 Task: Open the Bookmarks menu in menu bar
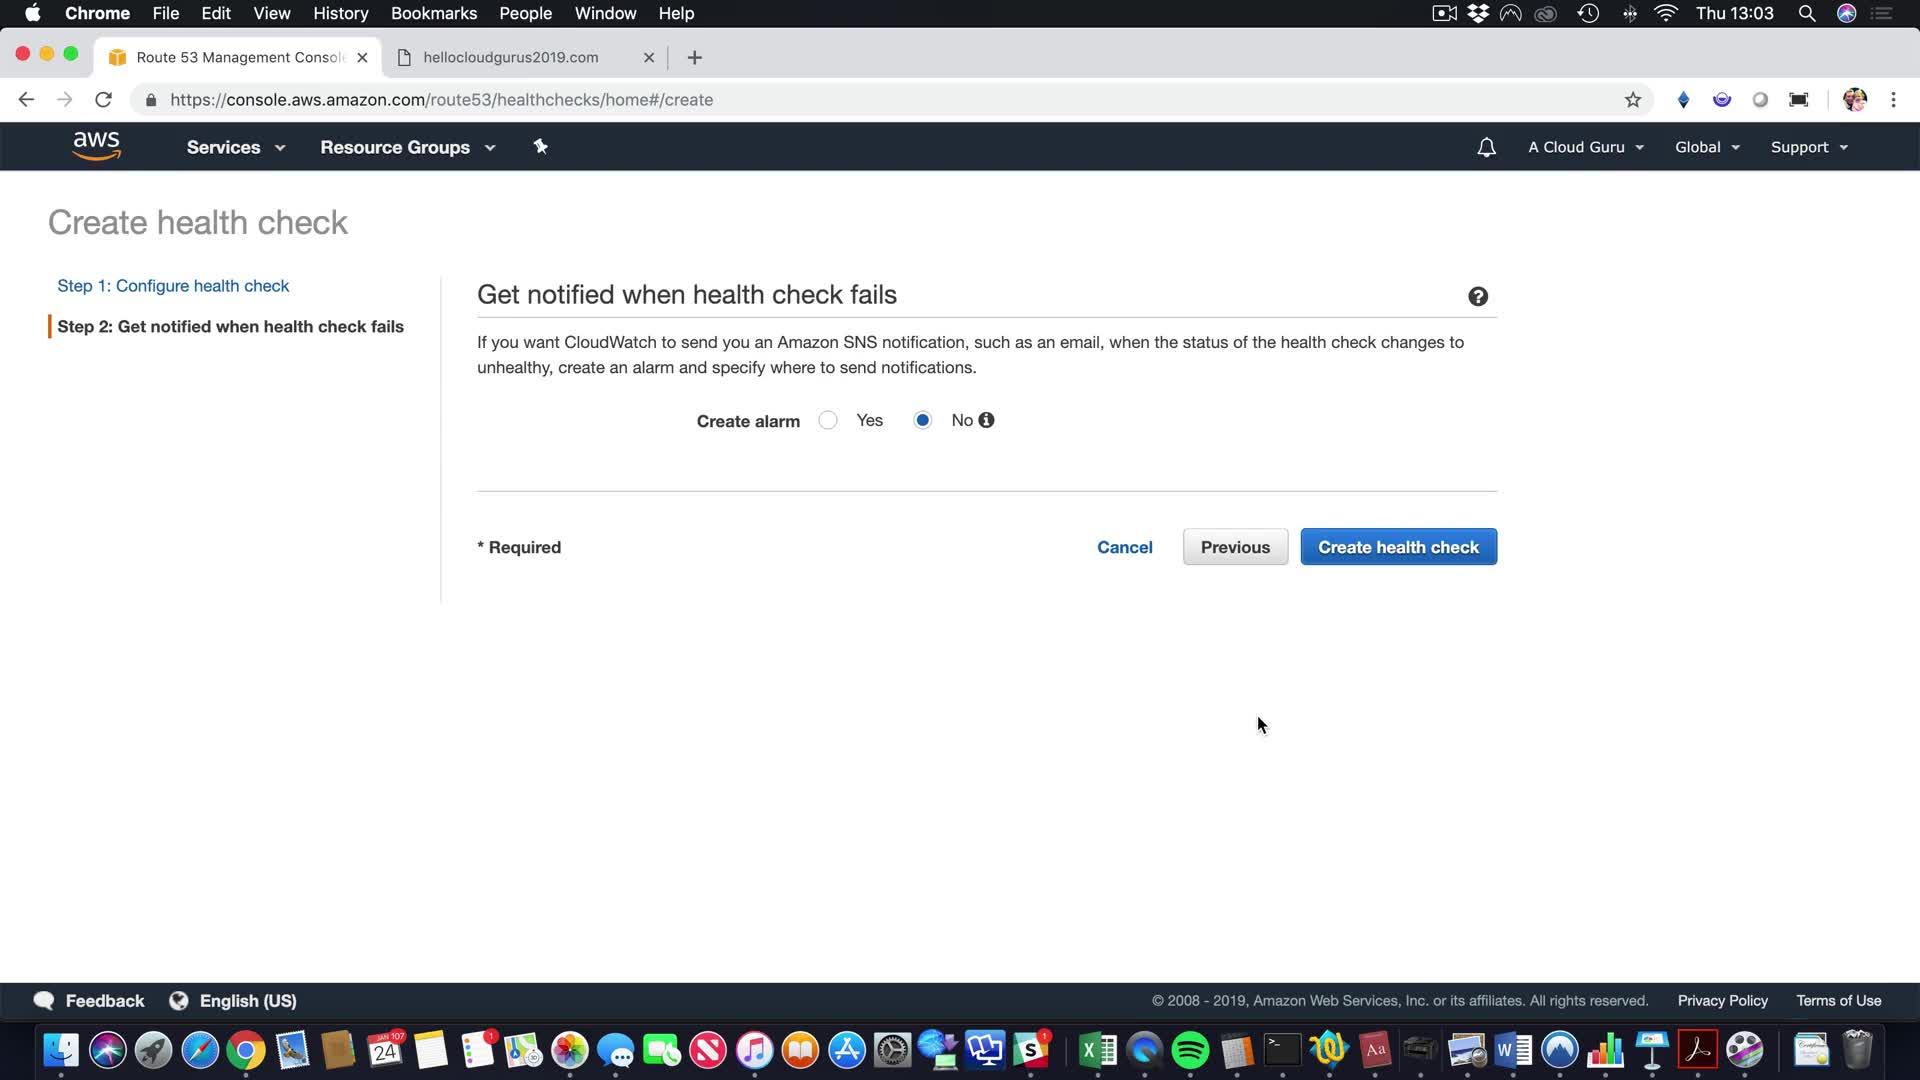pos(433,13)
